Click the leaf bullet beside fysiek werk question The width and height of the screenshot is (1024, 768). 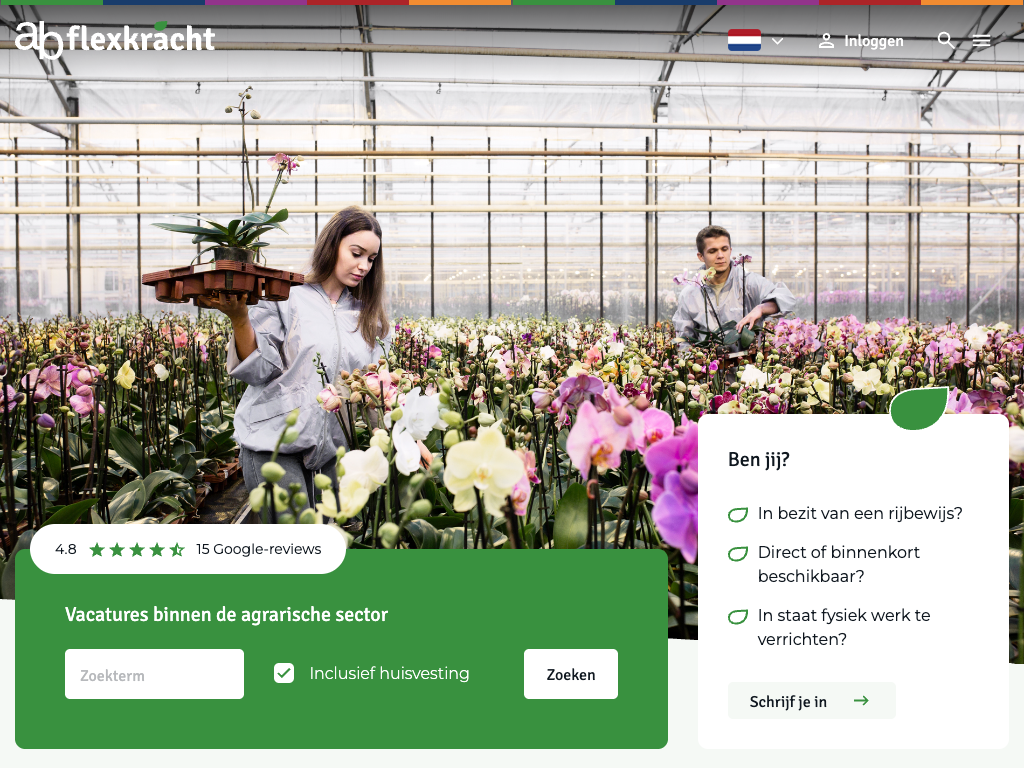[738, 616]
